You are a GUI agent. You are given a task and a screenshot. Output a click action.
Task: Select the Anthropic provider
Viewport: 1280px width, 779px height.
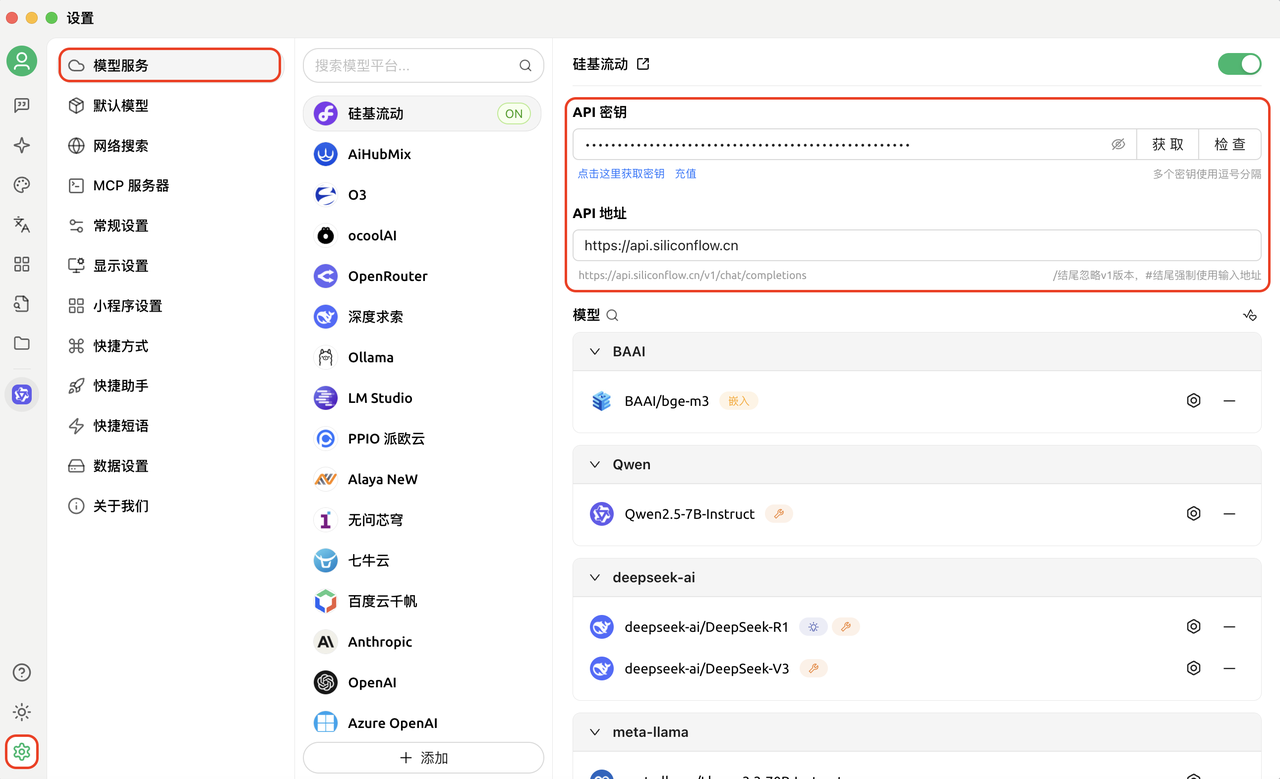(422, 642)
